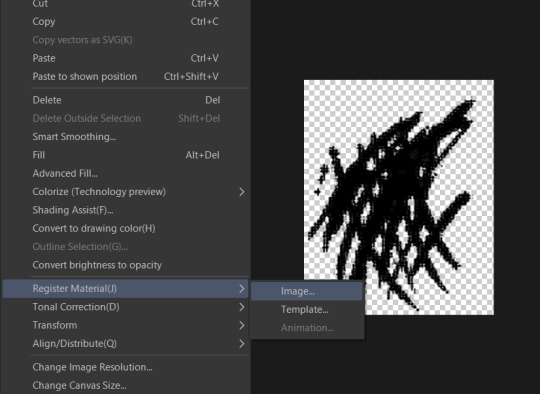
Task: Open Change Image Resolution dialog
Action: pyautogui.click(x=125, y=367)
